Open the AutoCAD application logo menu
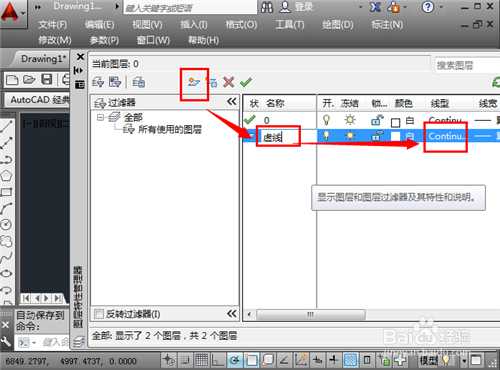The height and width of the screenshot is (370, 500). [9, 12]
